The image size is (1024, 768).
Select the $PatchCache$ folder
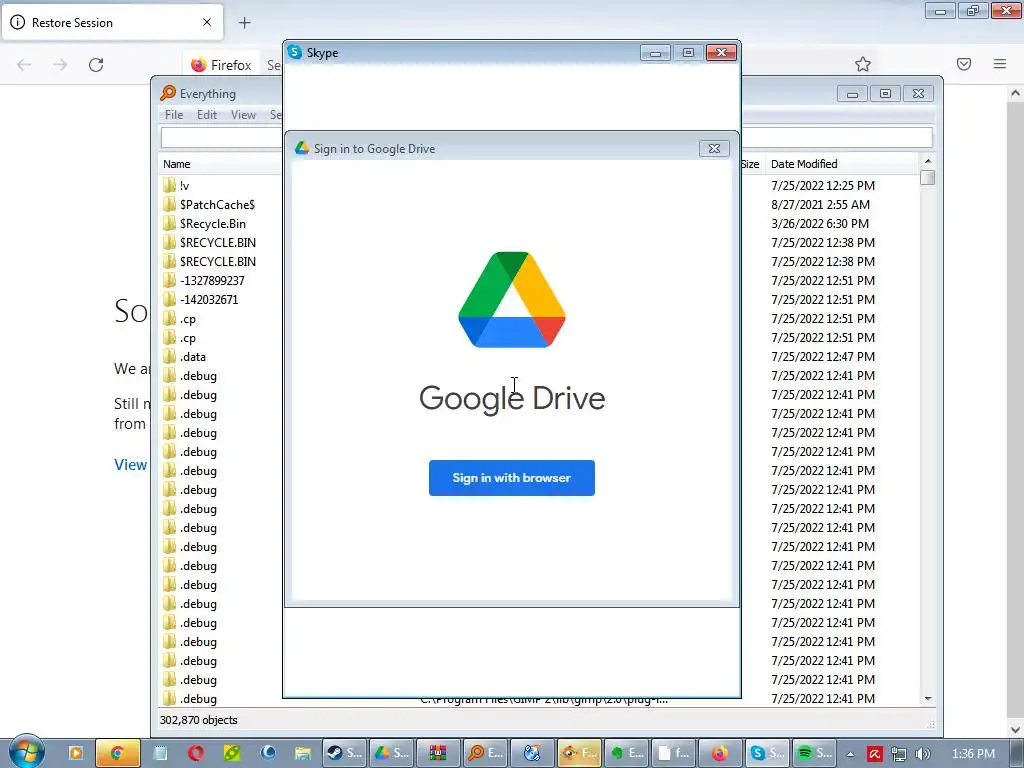217,204
